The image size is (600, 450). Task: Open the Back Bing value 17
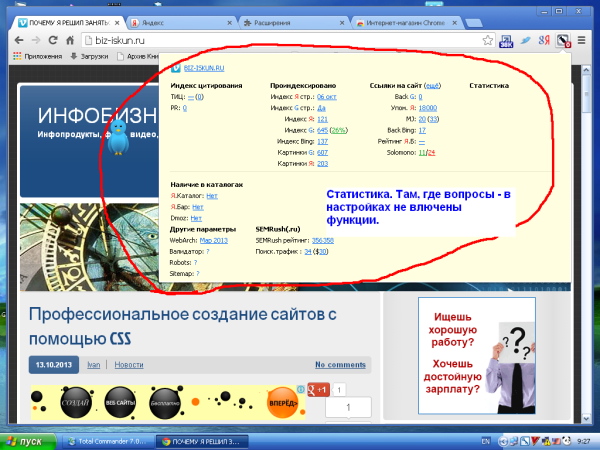coord(422,130)
